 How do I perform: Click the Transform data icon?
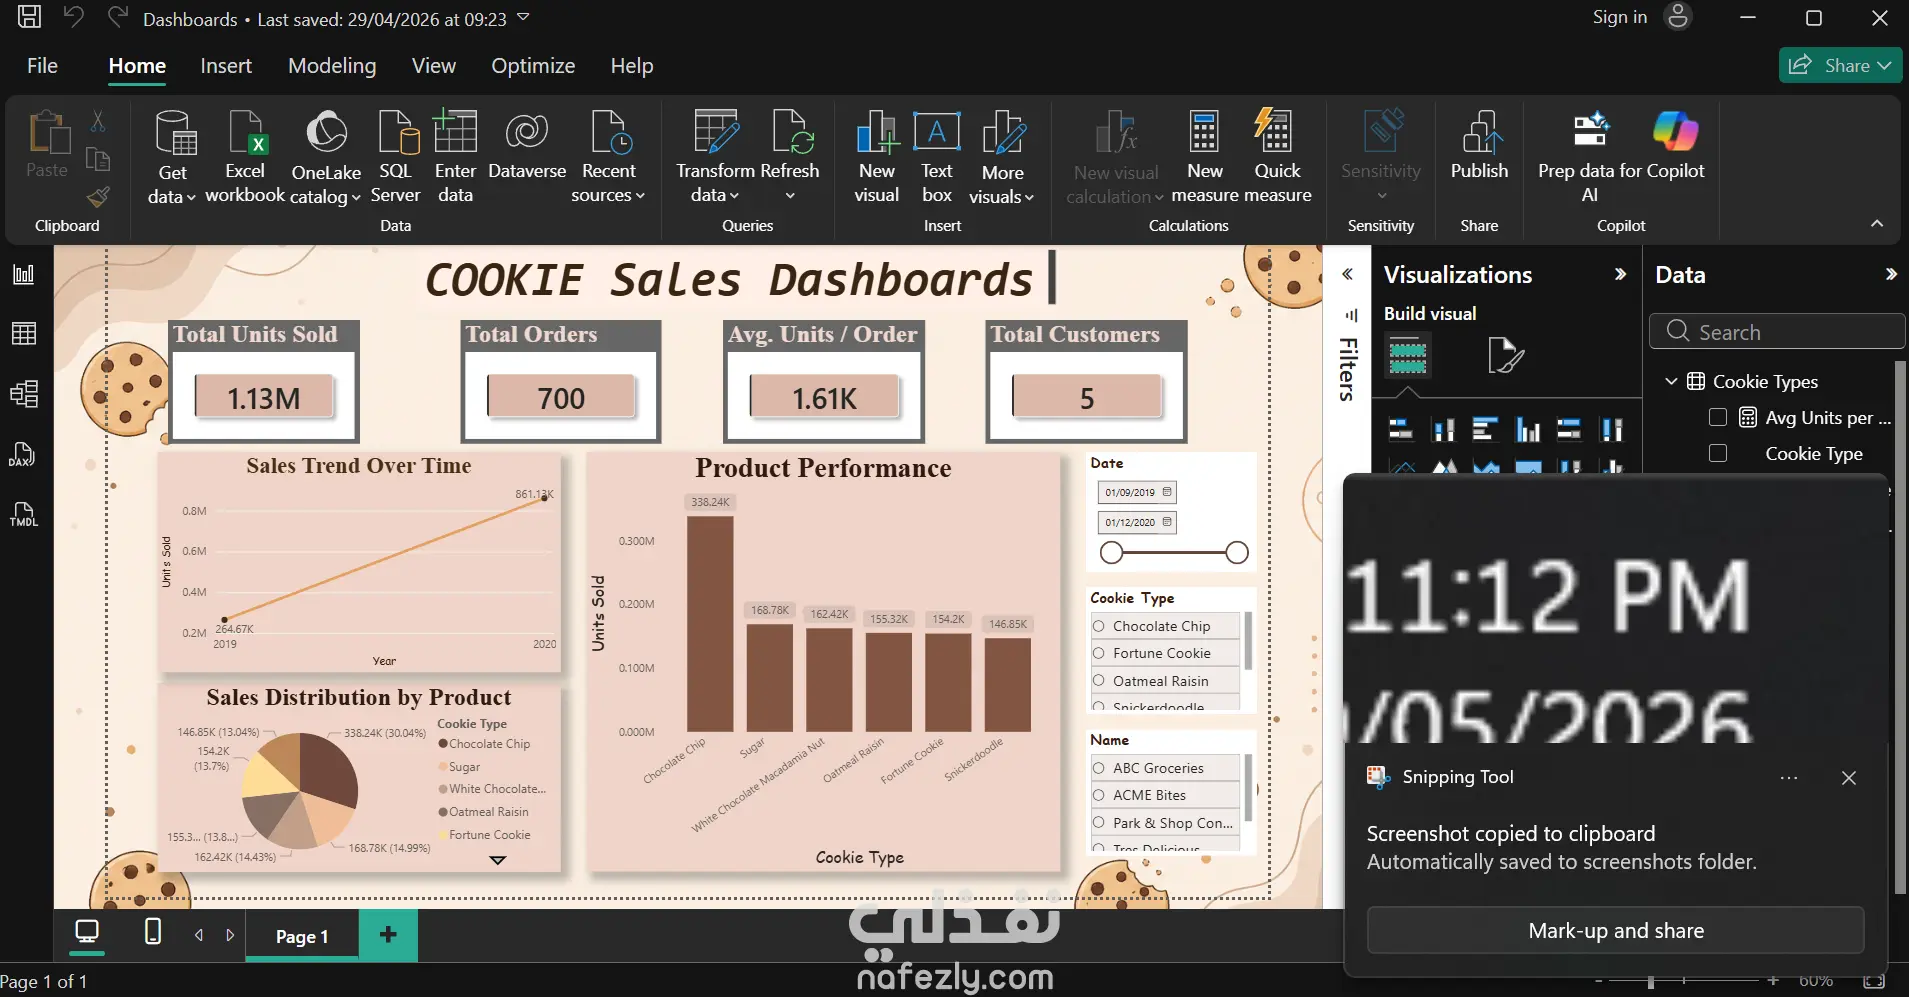(715, 132)
